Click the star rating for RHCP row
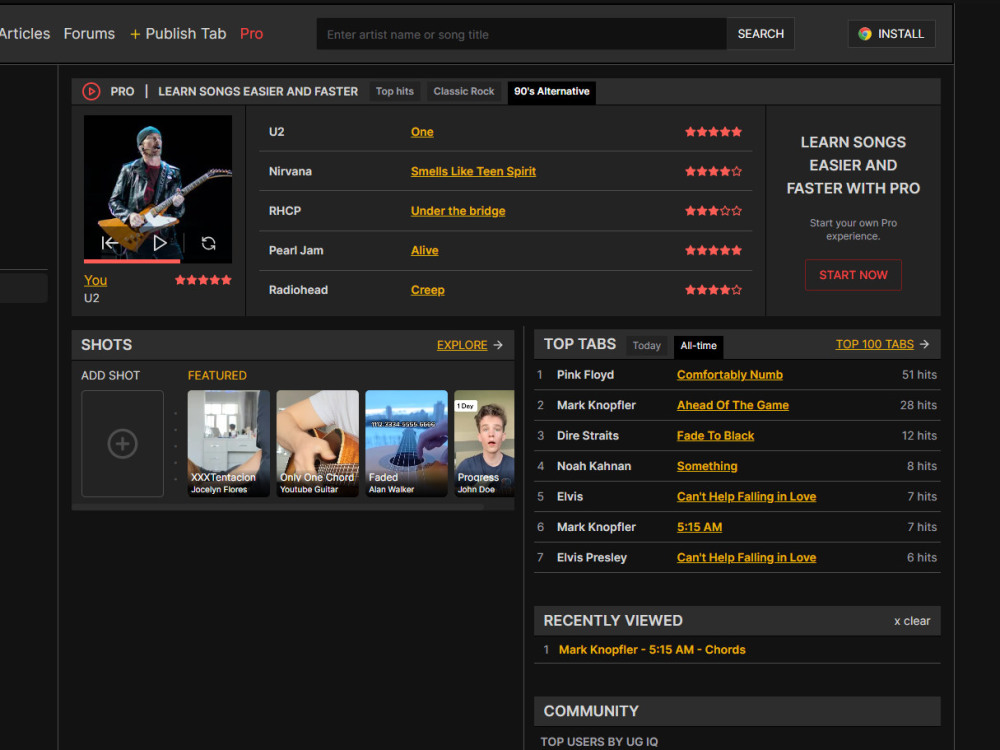Screen dimensions: 1000x750 click(713, 211)
